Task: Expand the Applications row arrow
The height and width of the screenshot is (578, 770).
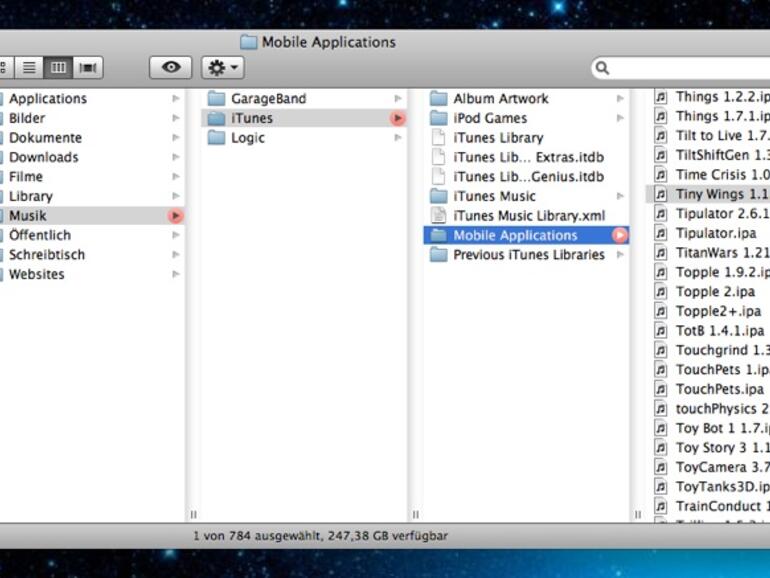Action: 175,99
